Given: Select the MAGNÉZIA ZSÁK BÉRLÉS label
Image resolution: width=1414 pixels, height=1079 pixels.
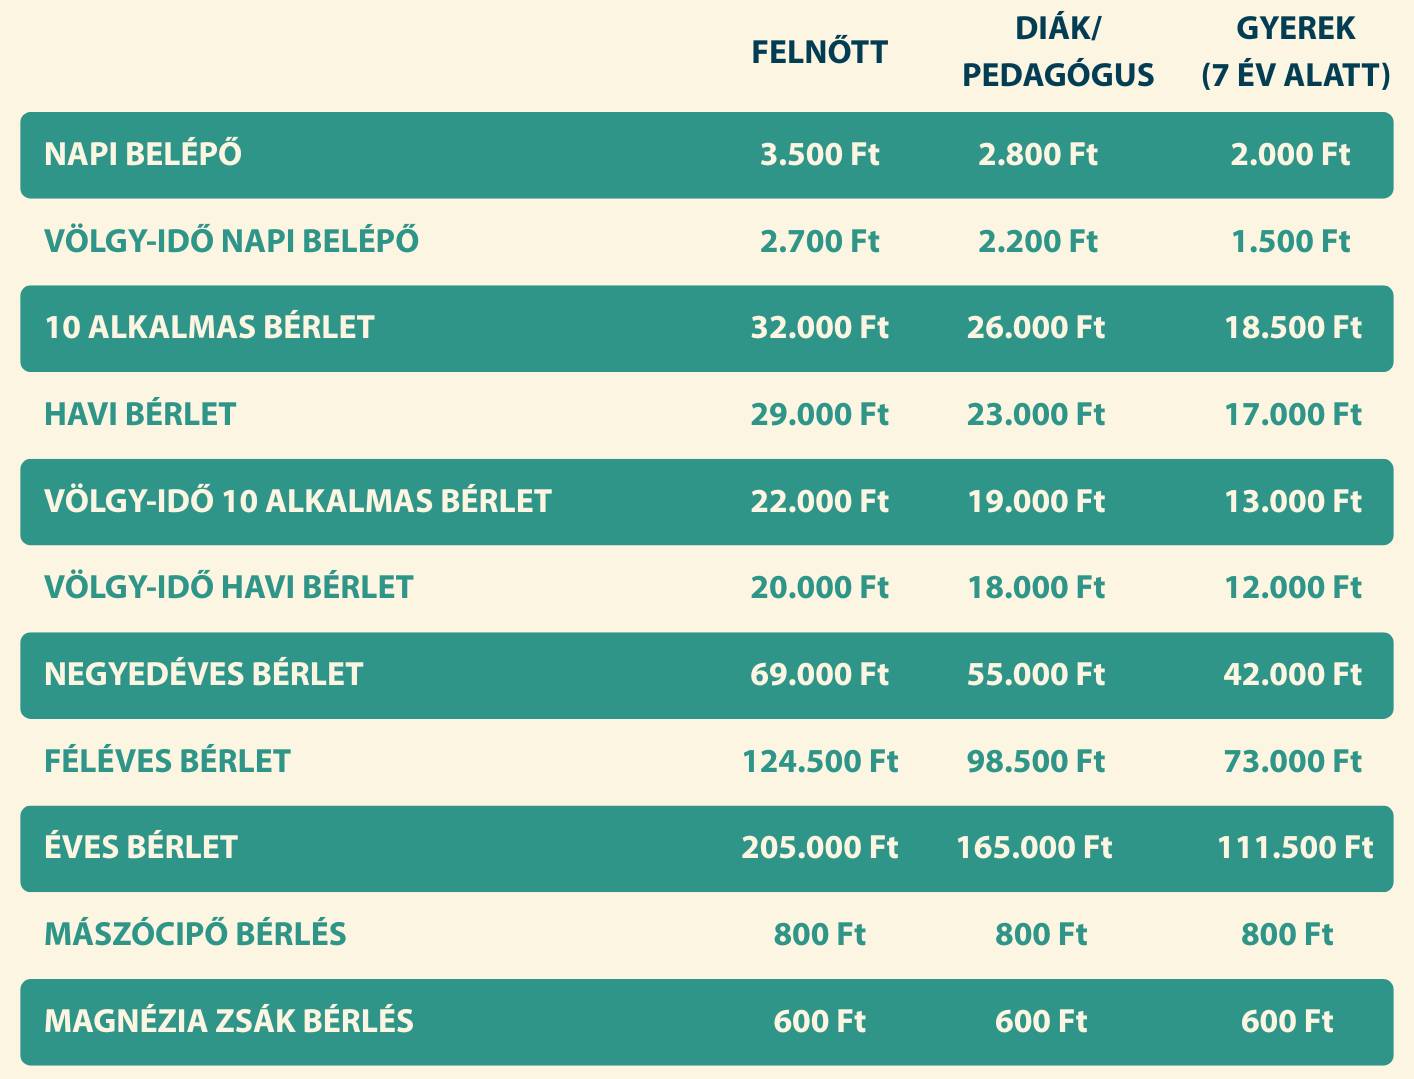Looking at the screenshot, I should 228,1022.
